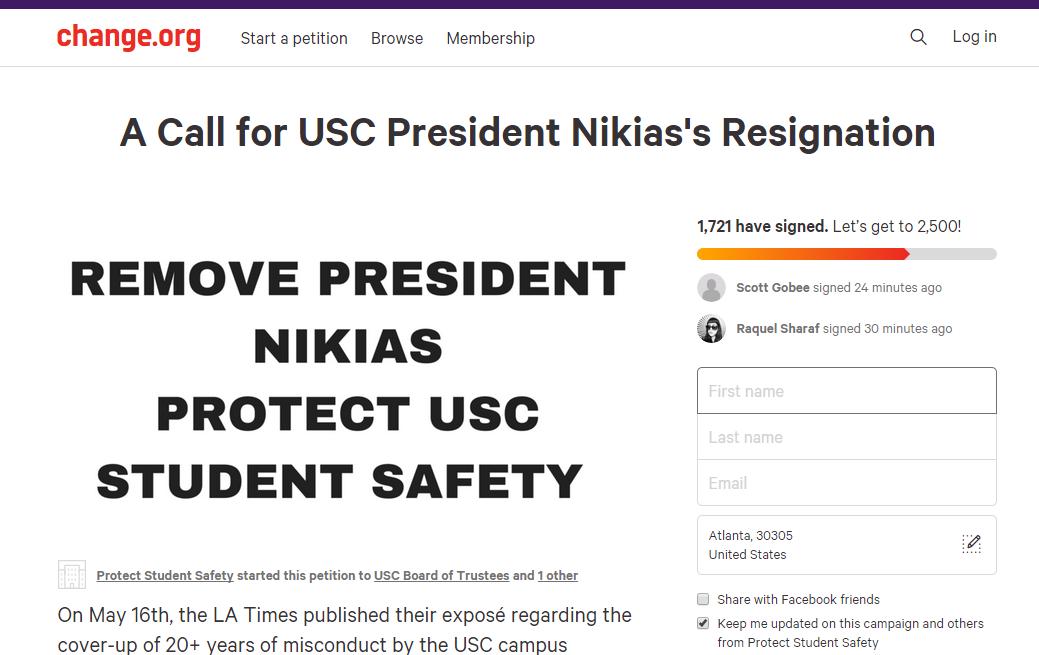The height and width of the screenshot is (655, 1039).
Task: Open Start a petition
Action: point(294,38)
